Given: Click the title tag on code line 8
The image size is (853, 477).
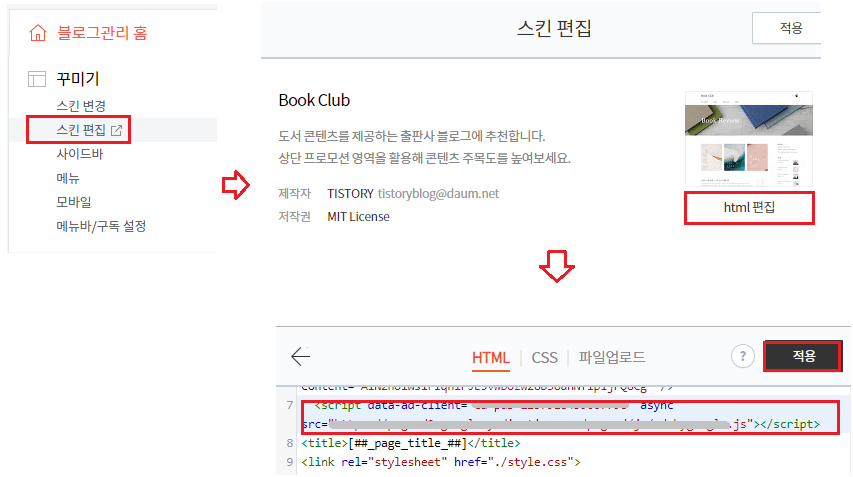Looking at the screenshot, I should (411, 443).
